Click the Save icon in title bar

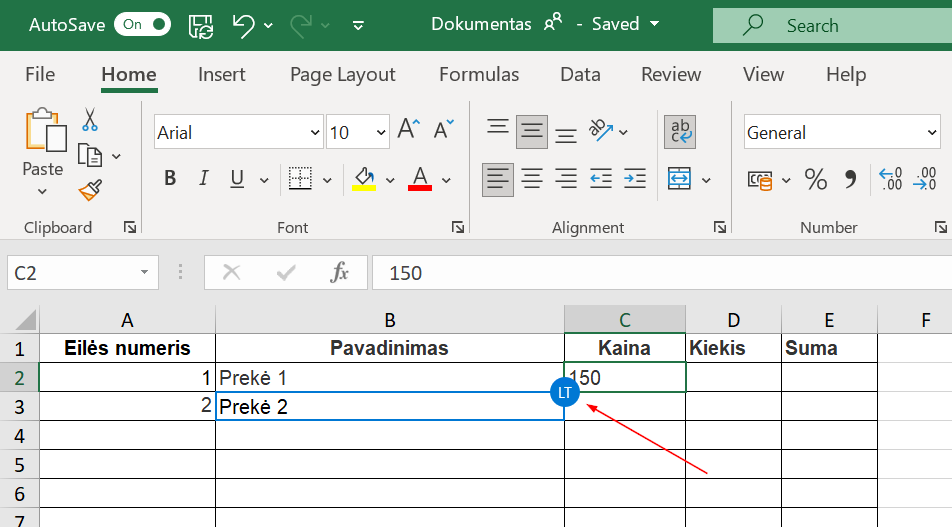201,25
